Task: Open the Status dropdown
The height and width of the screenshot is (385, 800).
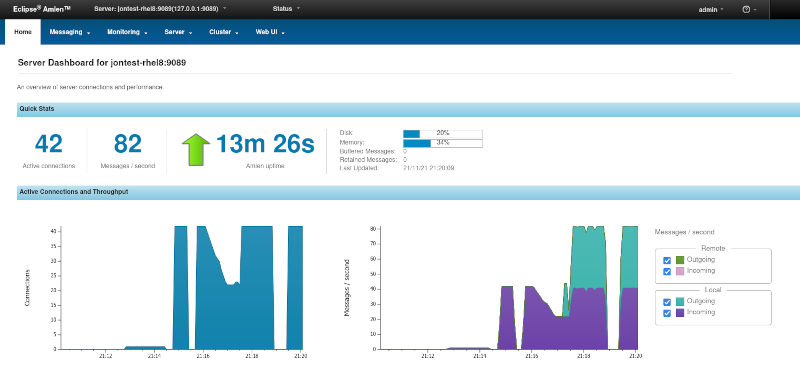Action: [x=286, y=9]
